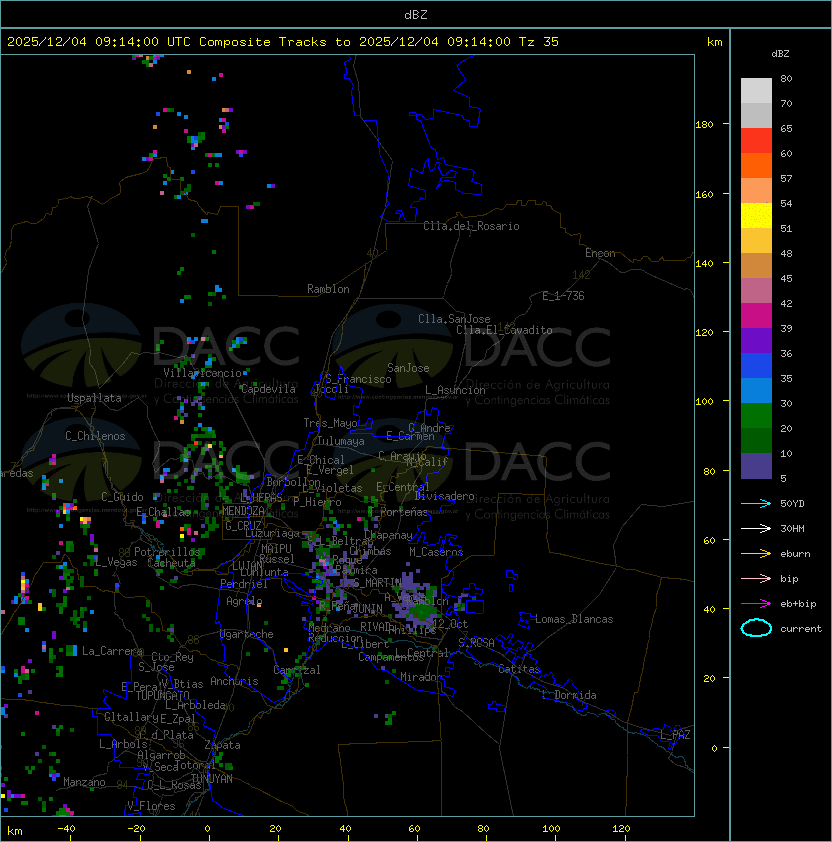Select the L_PAZ label on map
Screen dimensions: 832x842
click(x=675, y=735)
